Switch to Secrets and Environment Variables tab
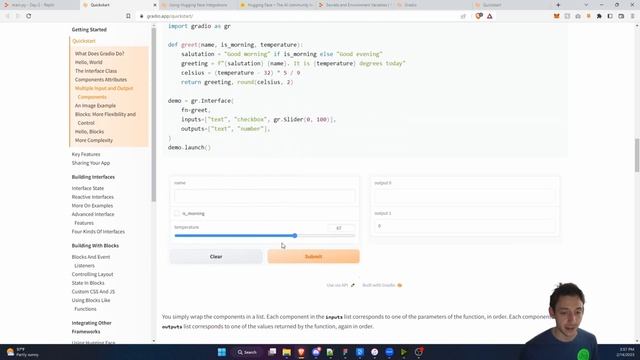 pyautogui.click(x=354, y=5)
